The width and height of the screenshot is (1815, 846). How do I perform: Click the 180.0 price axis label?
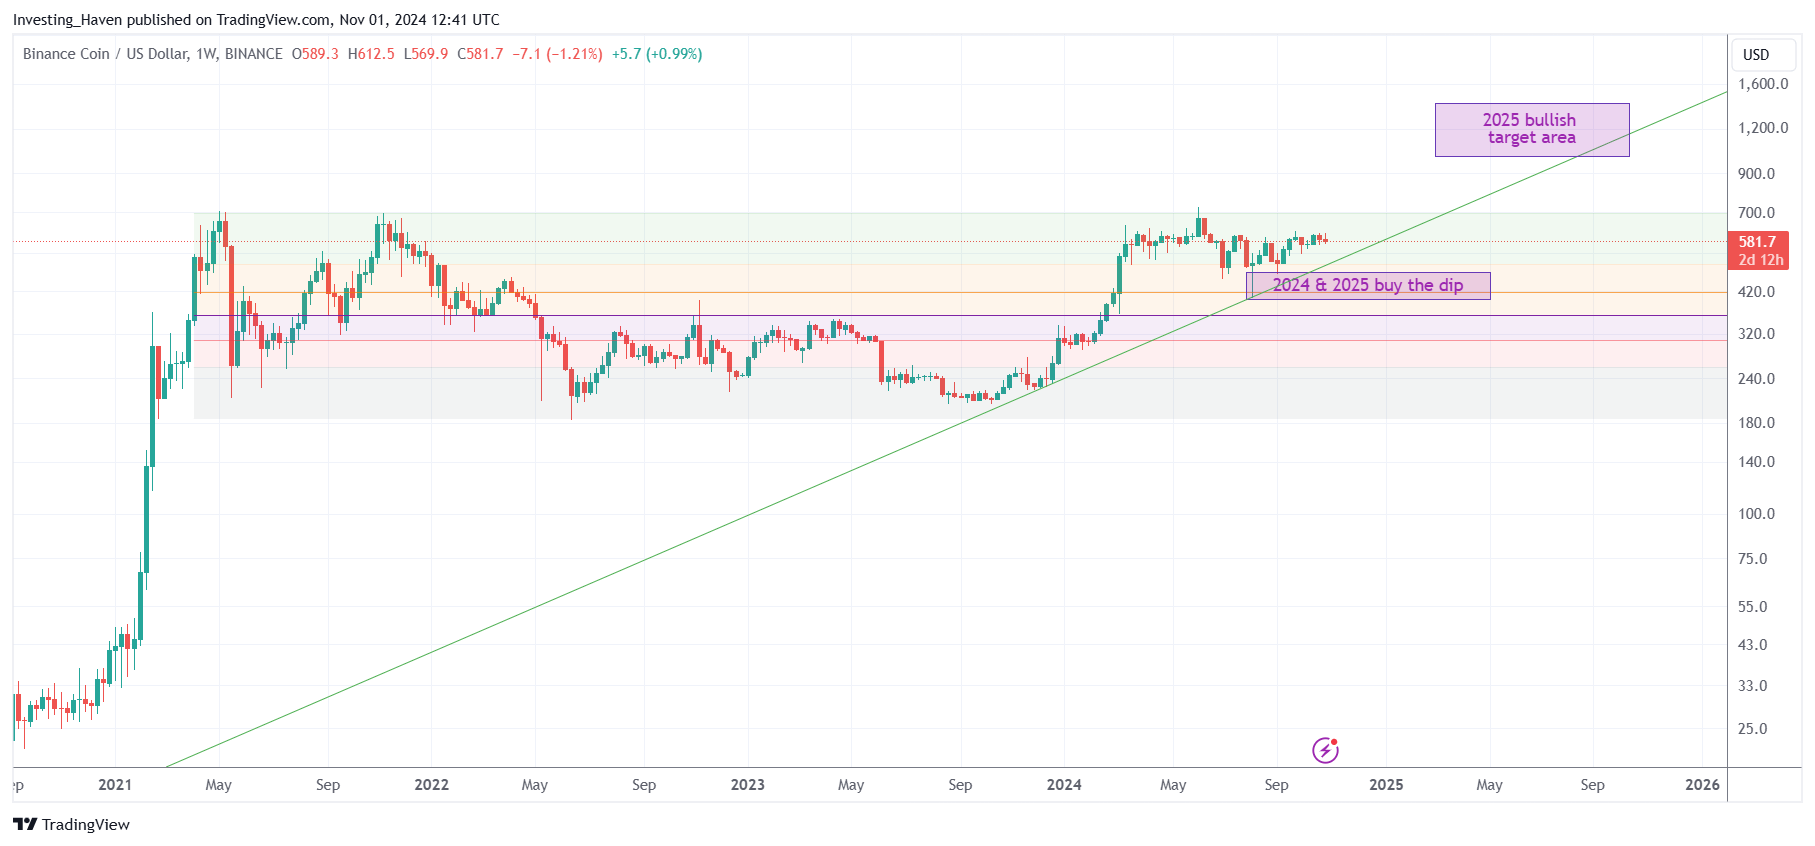coord(1757,423)
